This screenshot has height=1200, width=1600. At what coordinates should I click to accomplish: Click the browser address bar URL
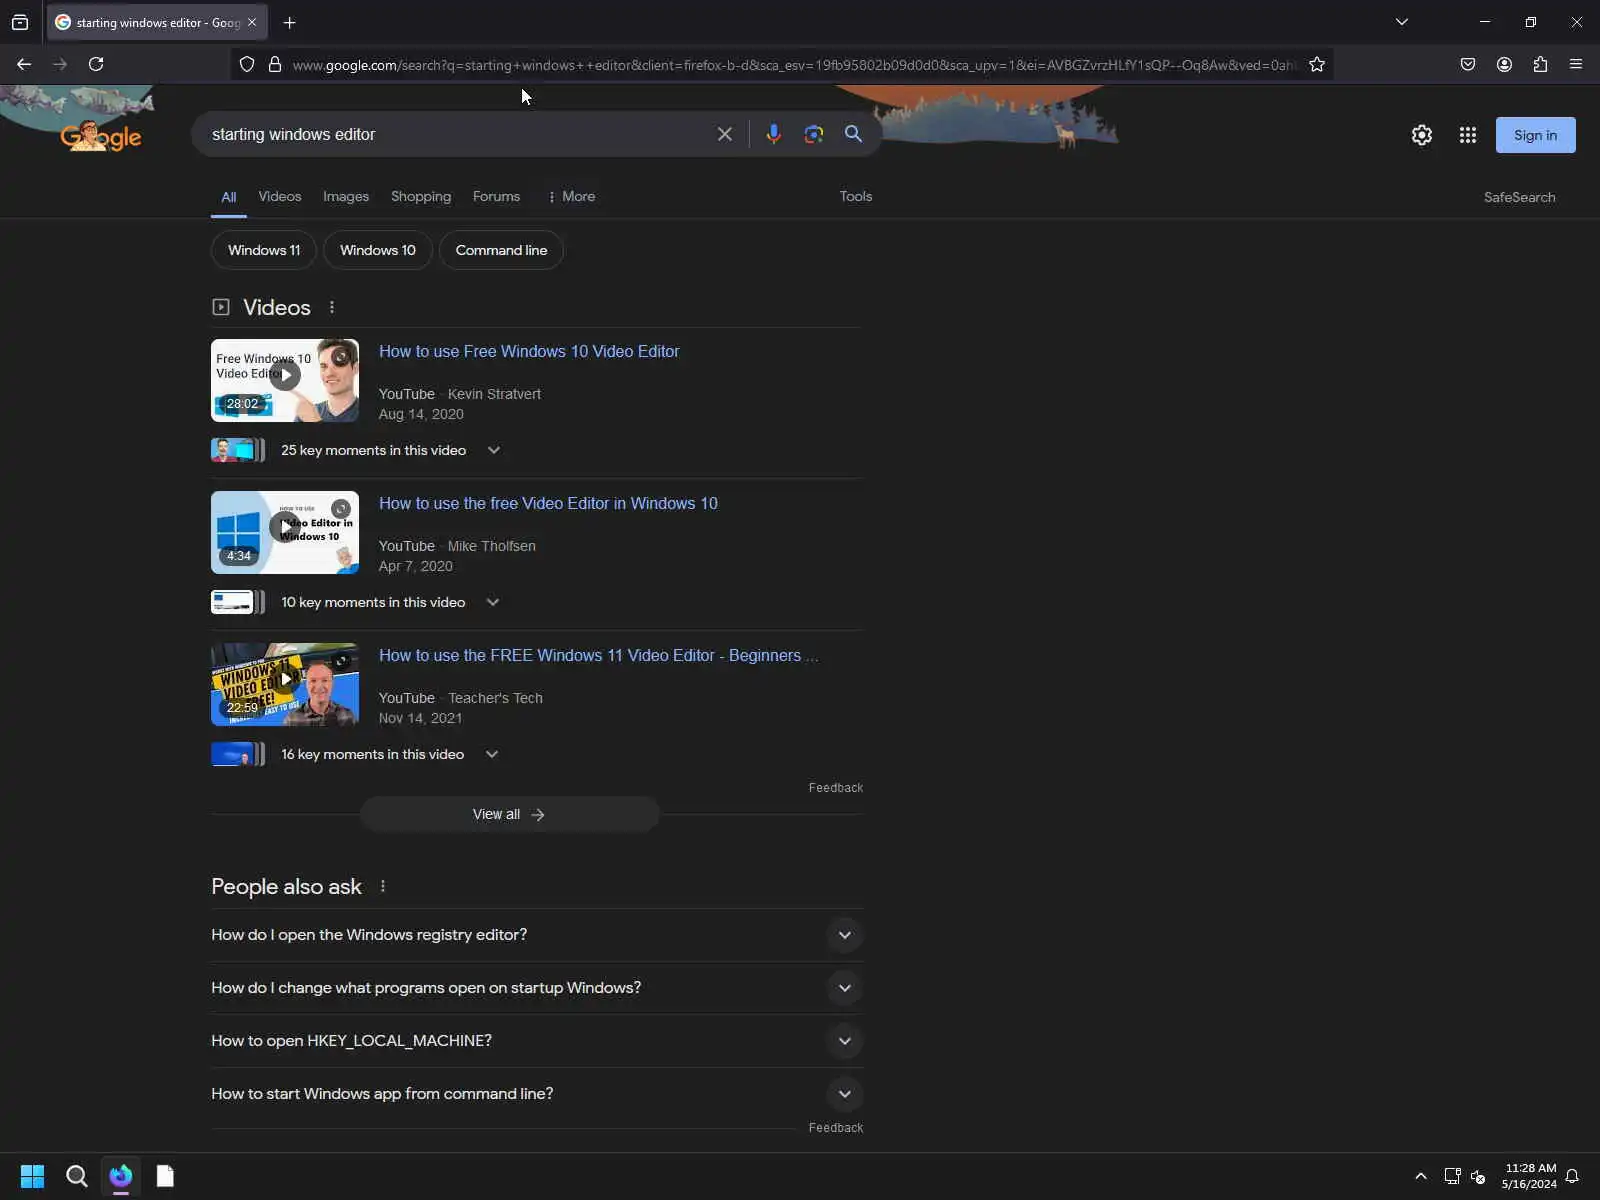point(793,65)
